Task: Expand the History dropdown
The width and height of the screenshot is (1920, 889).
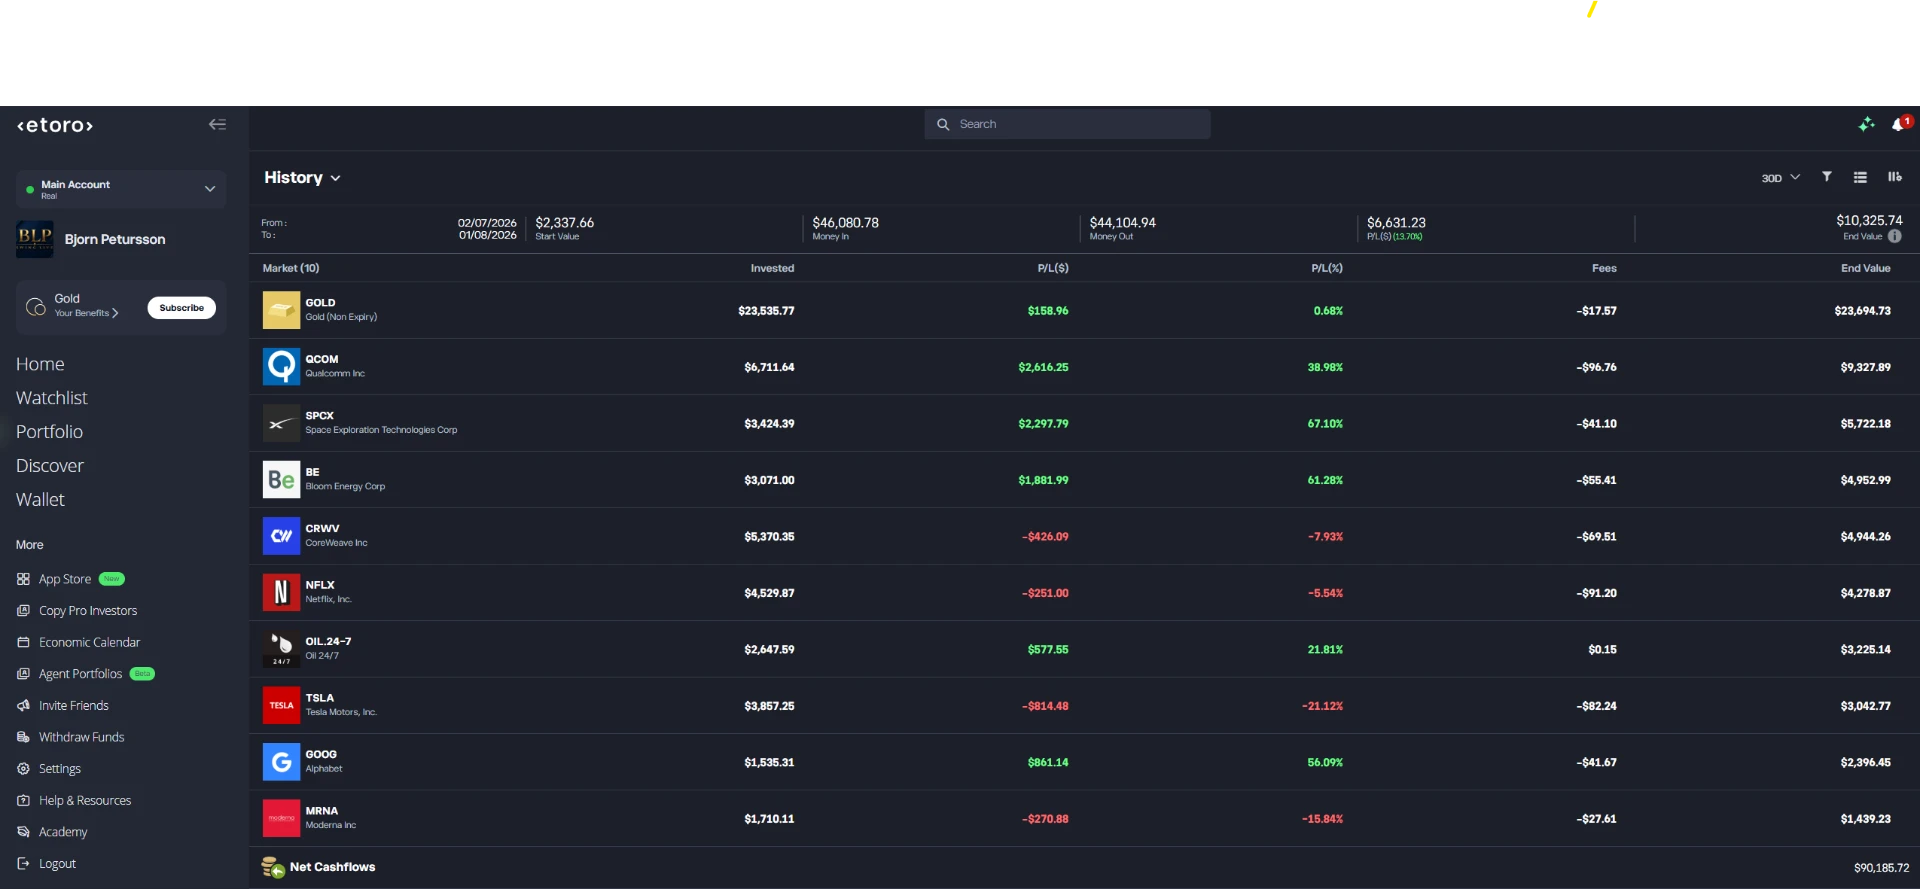Action: click(x=302, y=178)
